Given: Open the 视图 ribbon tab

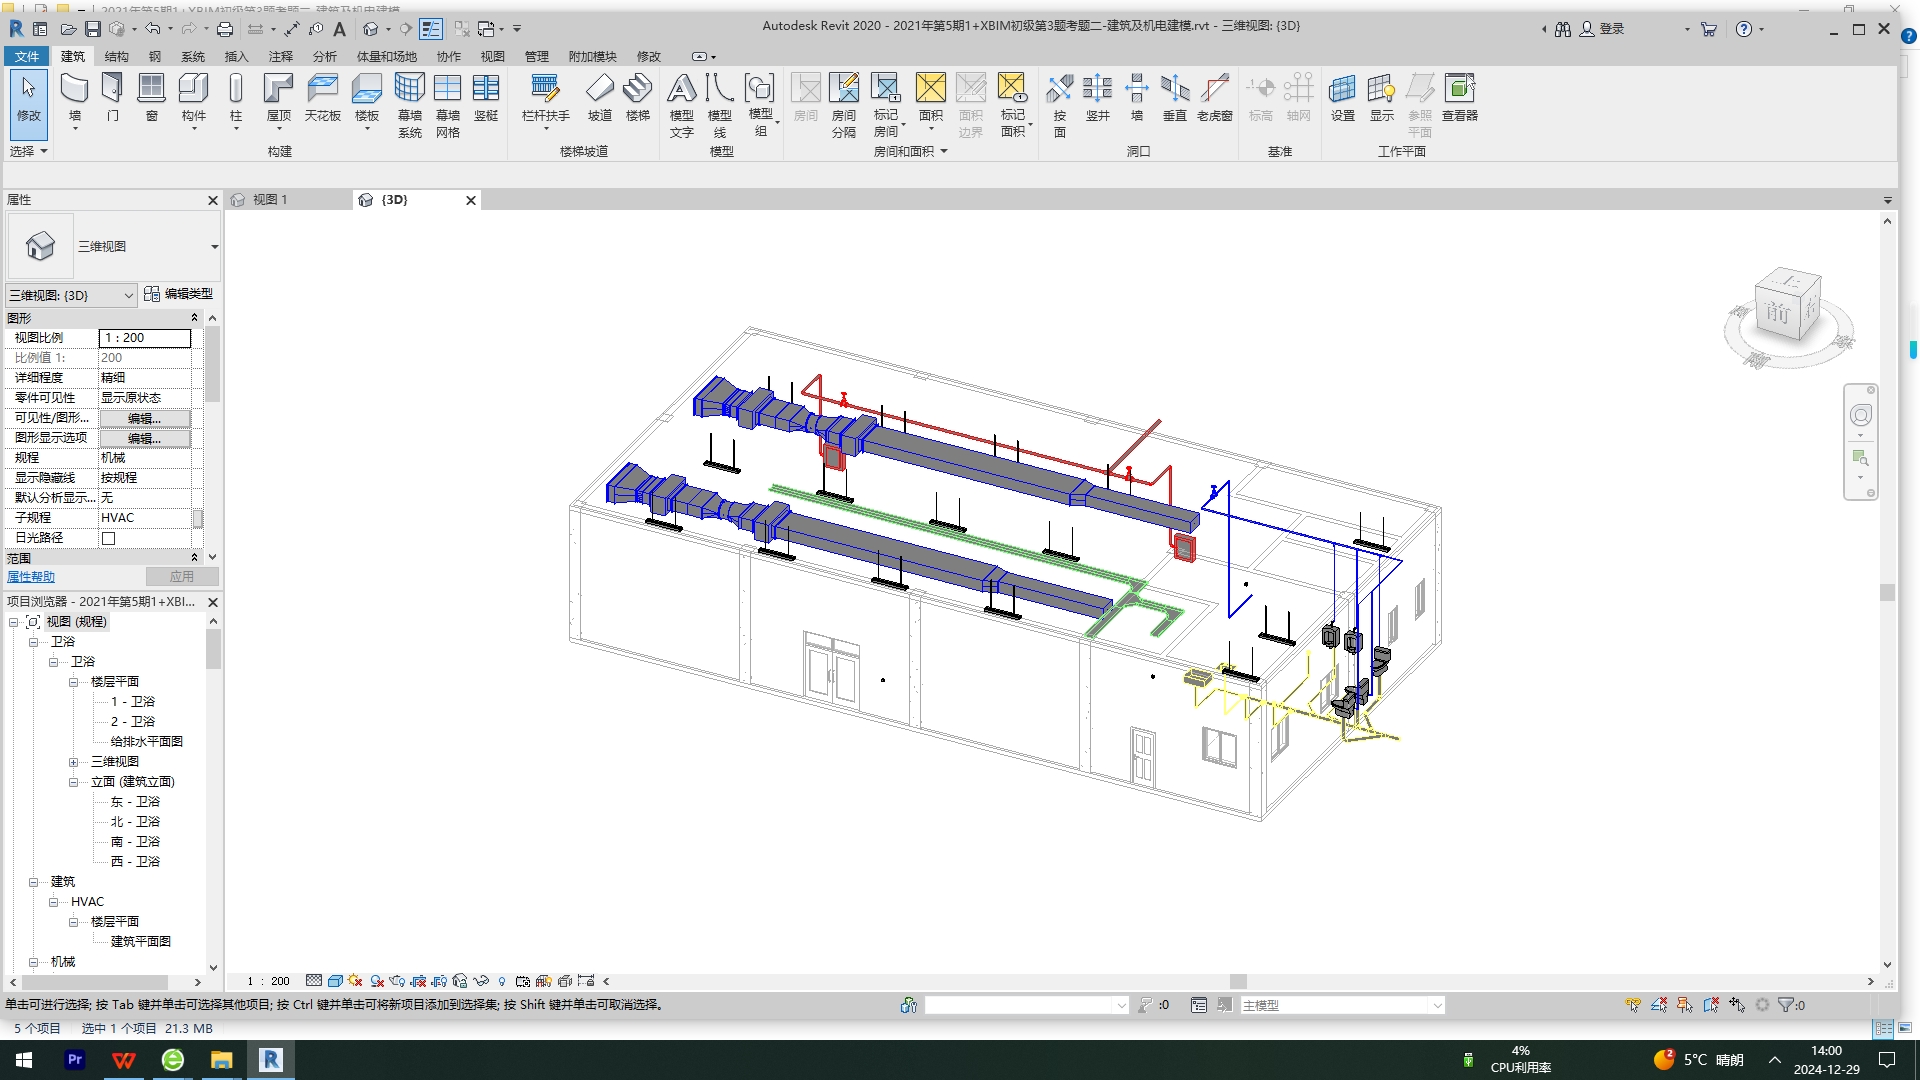Looking at the screenshot, I should 492,56.
